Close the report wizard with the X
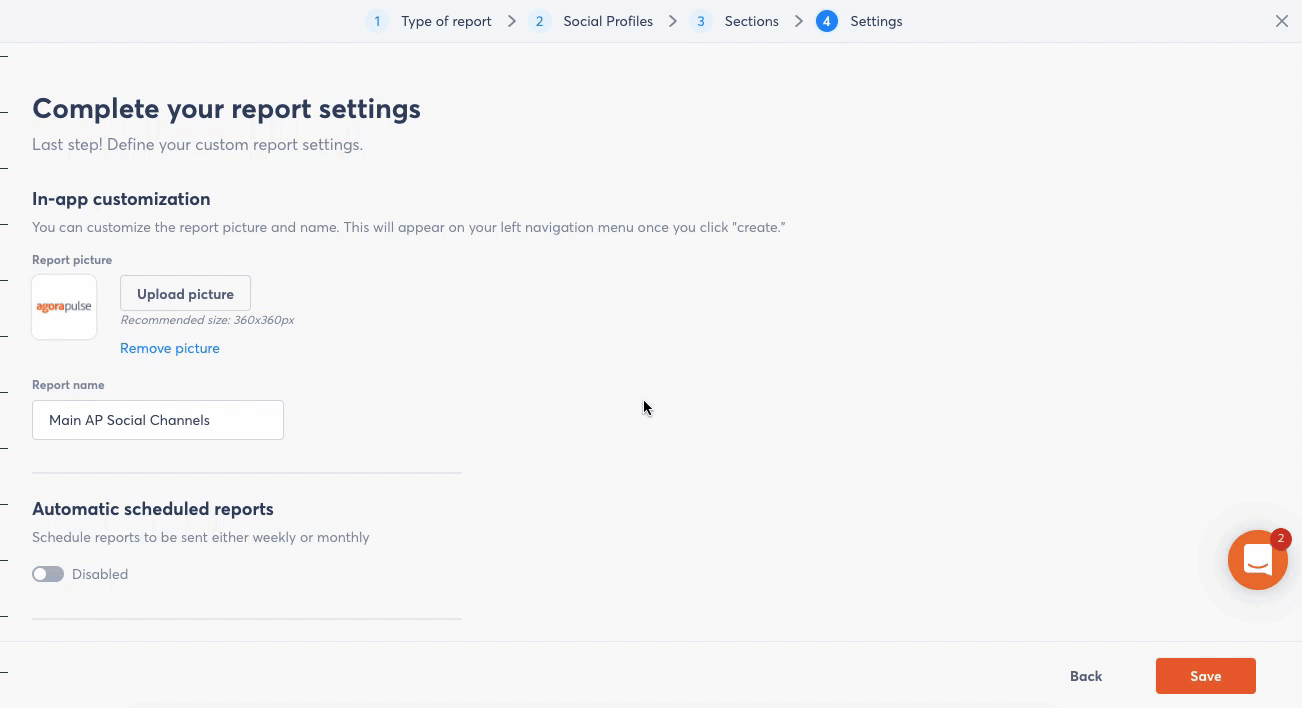The width and height of the screenshot is (1302, 708). [1281, 21]
